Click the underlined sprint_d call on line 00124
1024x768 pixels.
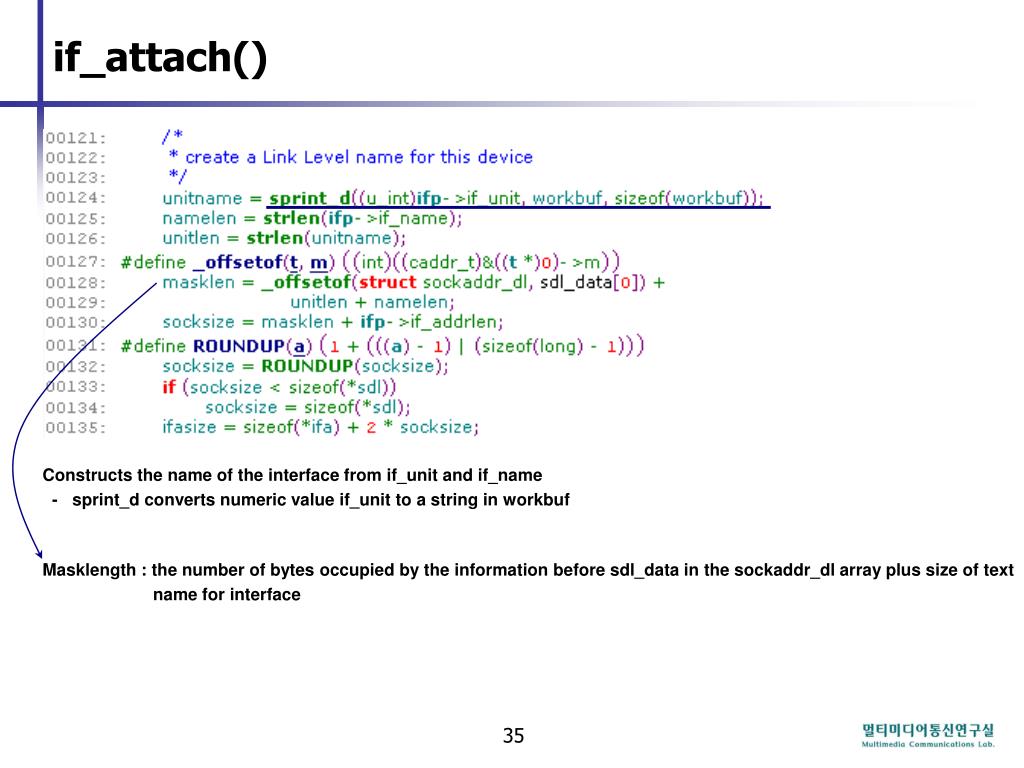[x=517, y=199]
